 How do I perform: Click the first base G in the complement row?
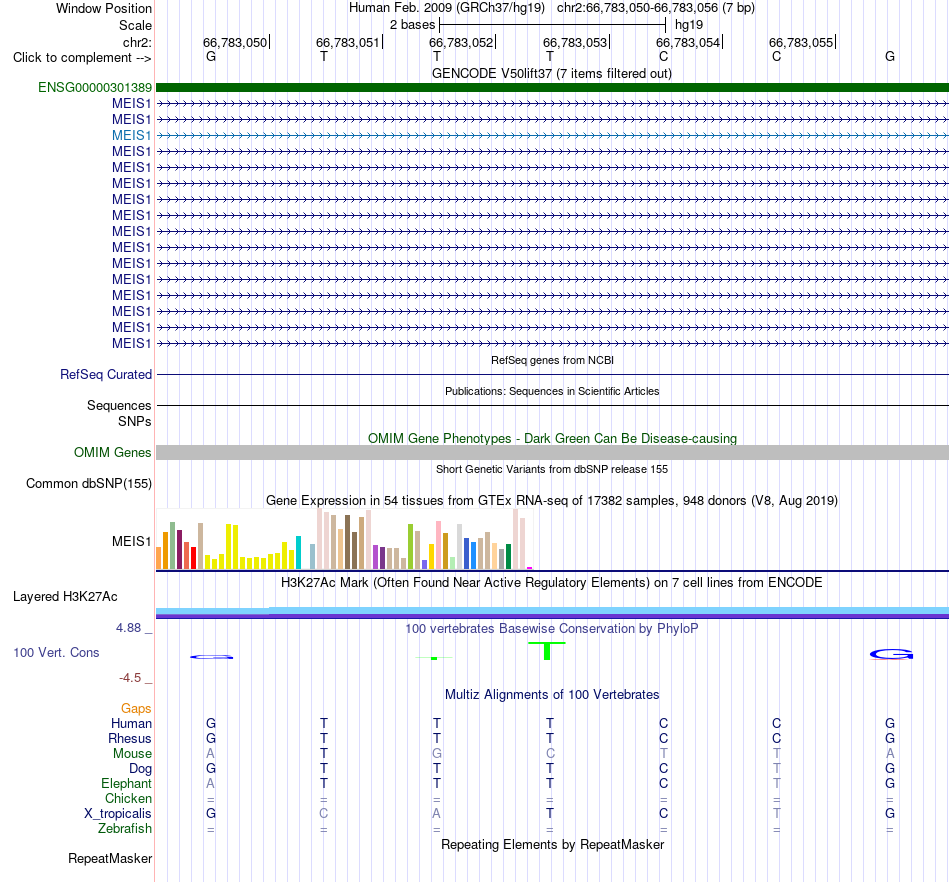pyautogui.click(x=211, y=56)
